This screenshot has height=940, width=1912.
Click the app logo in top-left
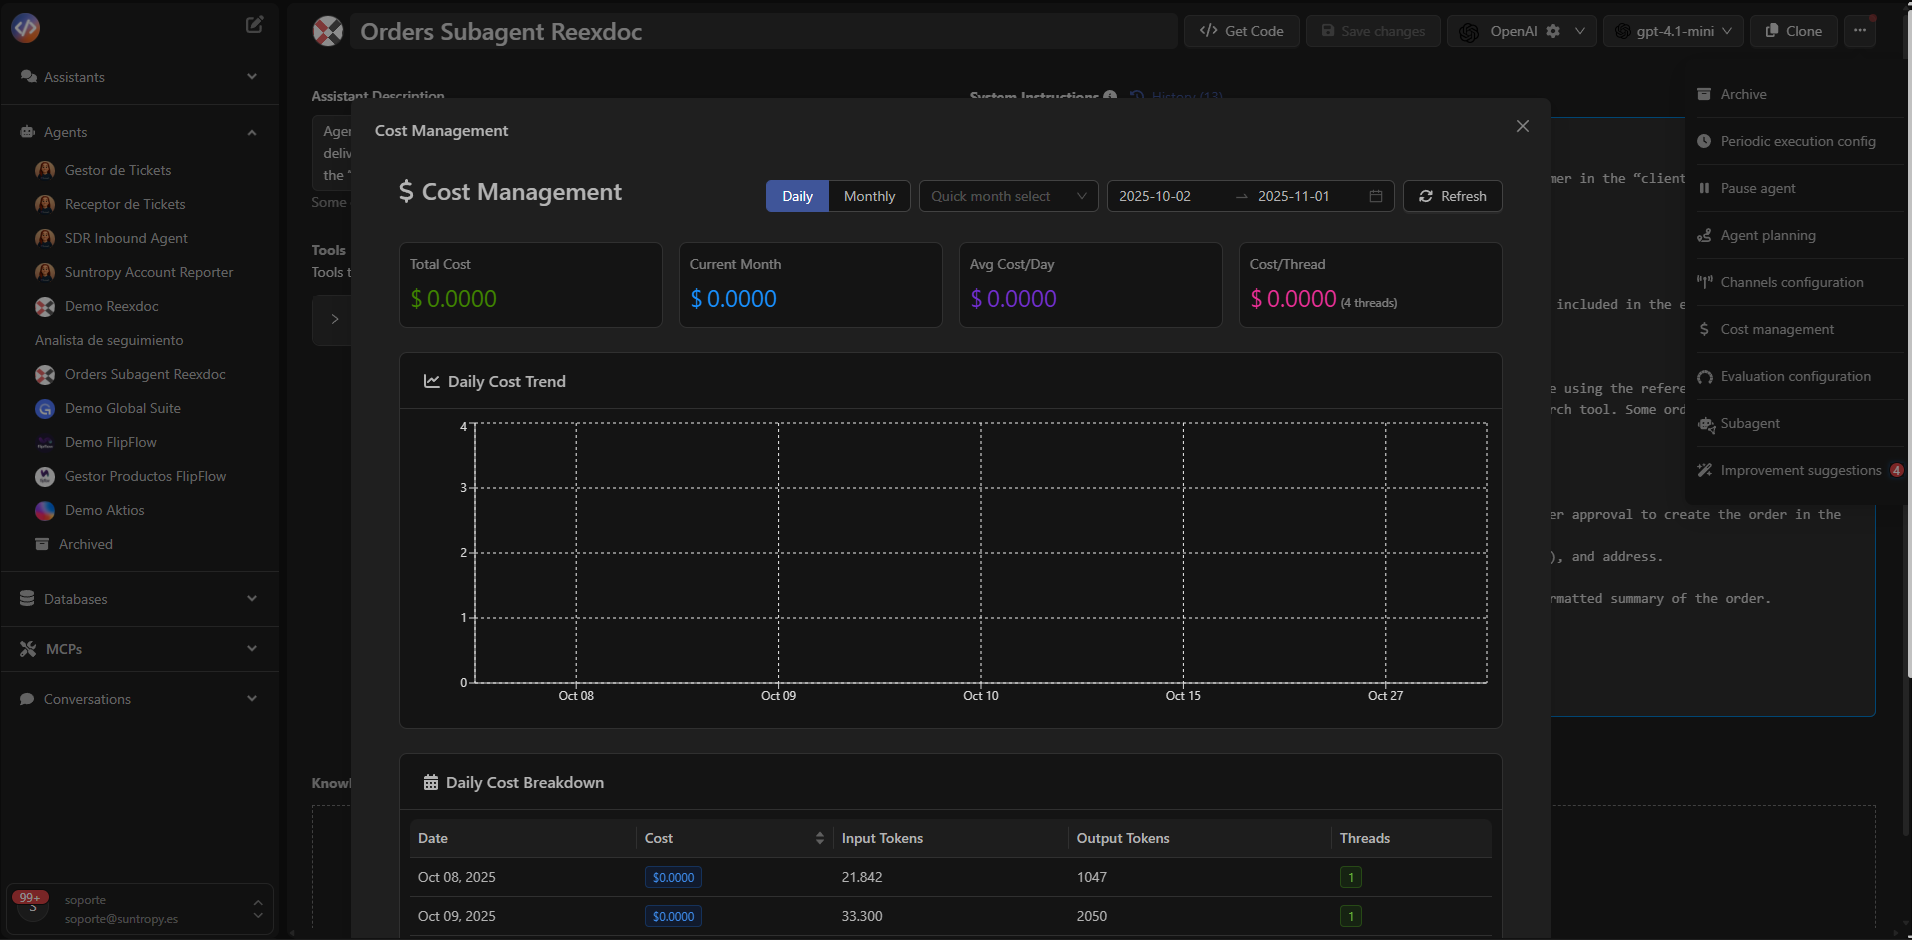tap(26, 28)
